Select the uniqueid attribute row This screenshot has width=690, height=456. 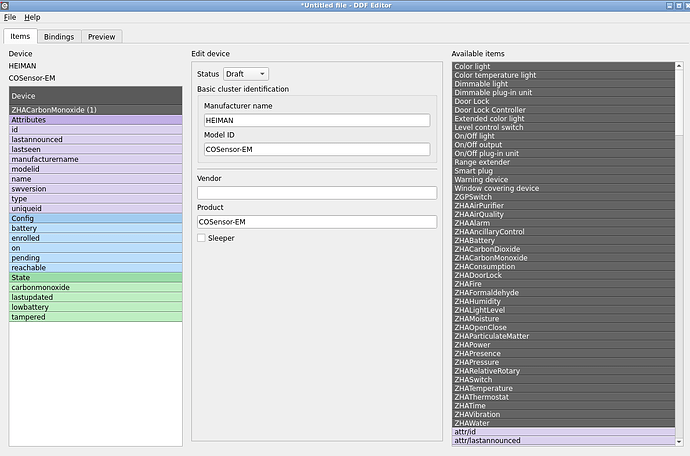tap(95, 209)
